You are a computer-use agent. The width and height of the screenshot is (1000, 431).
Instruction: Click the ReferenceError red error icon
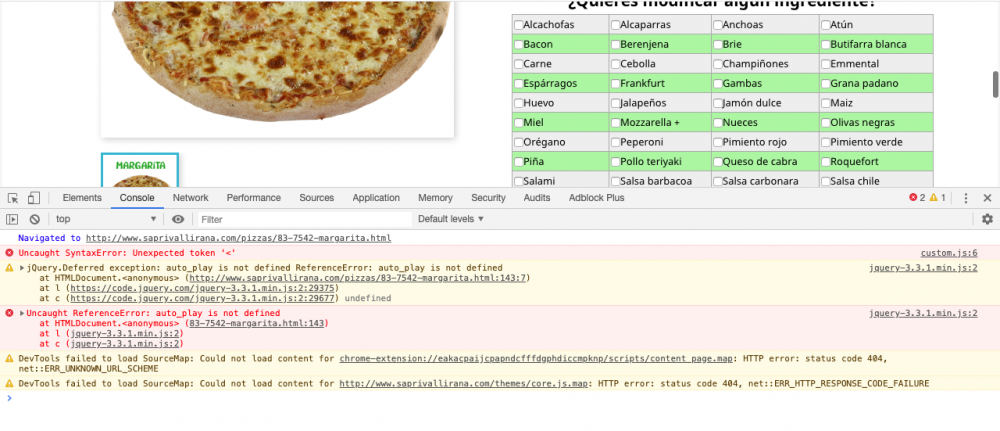pyautogui.click(x=9, y=313)
